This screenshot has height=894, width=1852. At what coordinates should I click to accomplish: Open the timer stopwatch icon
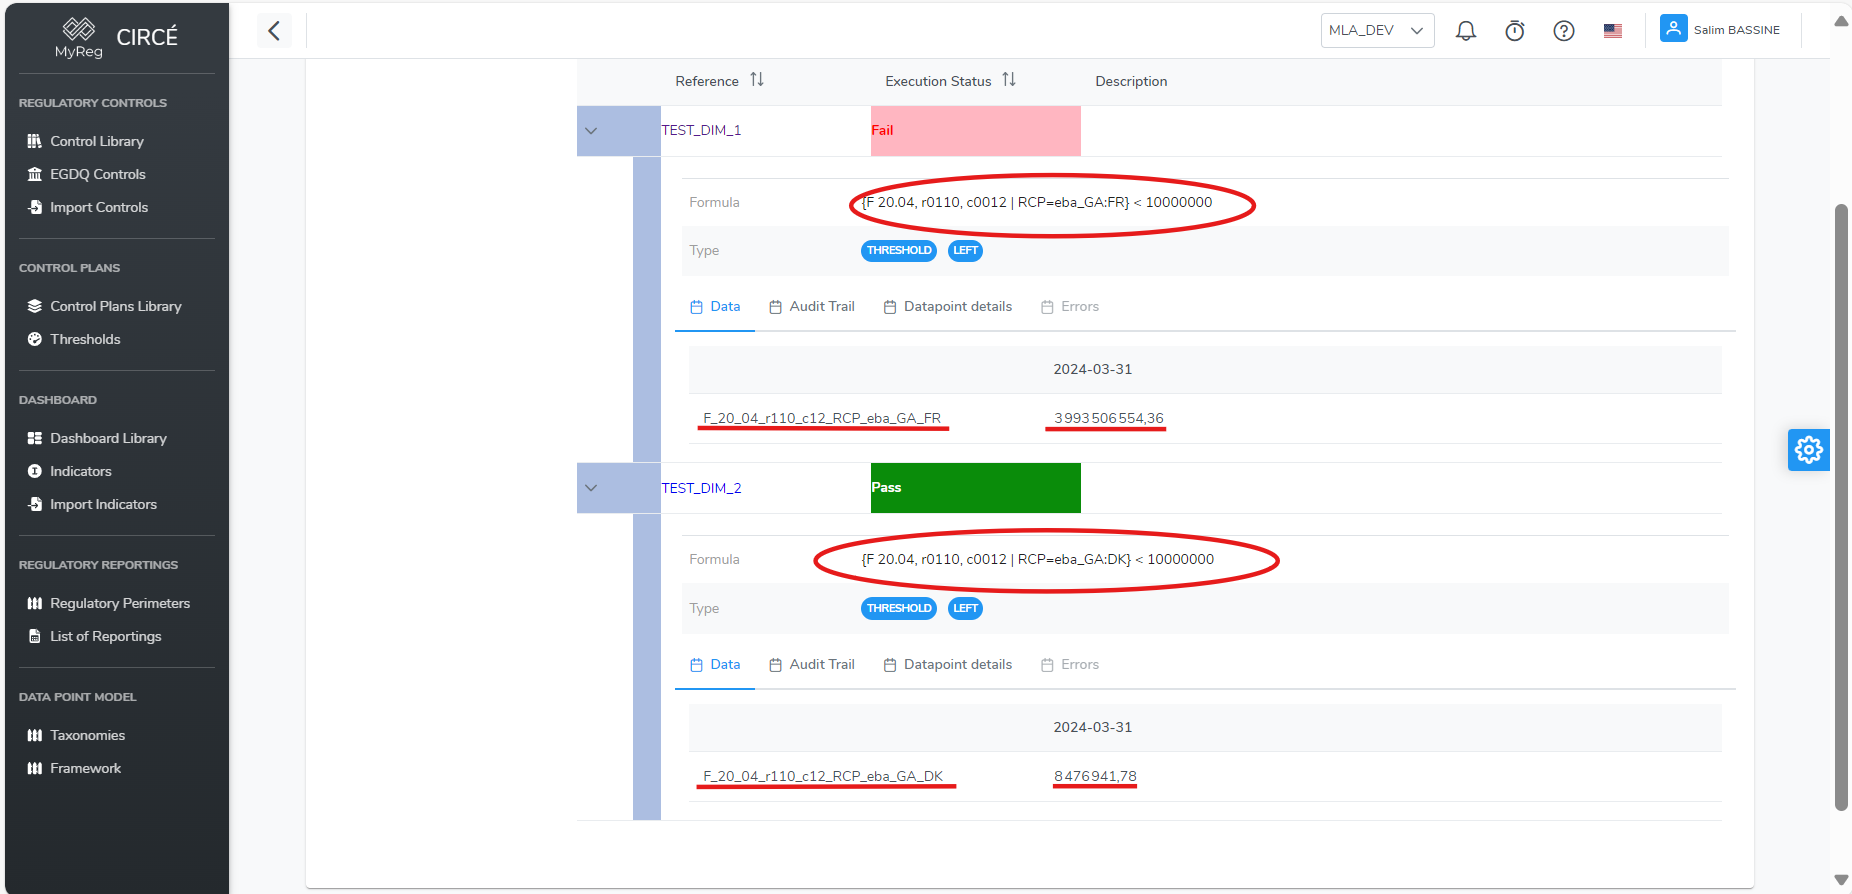1514,31
